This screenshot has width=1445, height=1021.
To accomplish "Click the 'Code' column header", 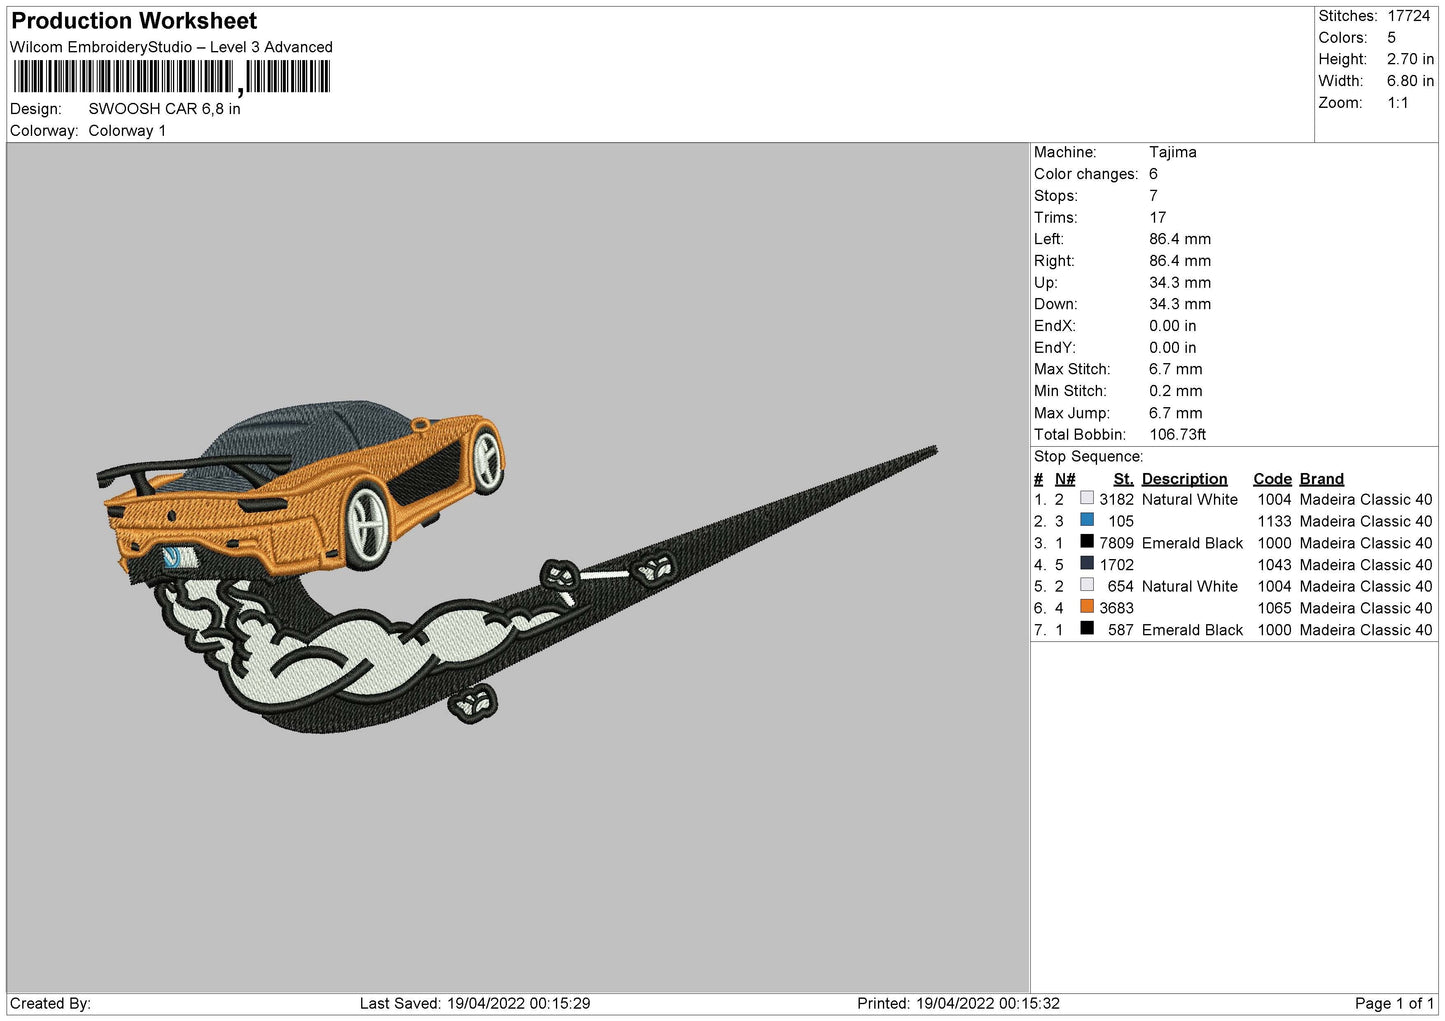I will coord(1272,479).
